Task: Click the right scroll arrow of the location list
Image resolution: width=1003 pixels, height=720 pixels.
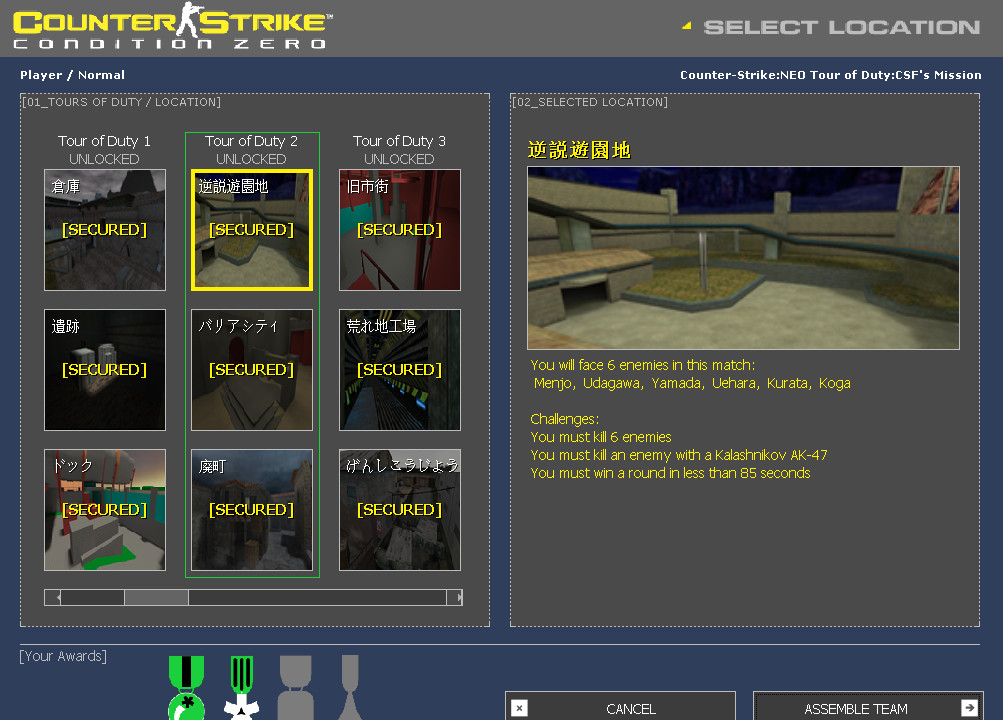Action: point(459,597)
